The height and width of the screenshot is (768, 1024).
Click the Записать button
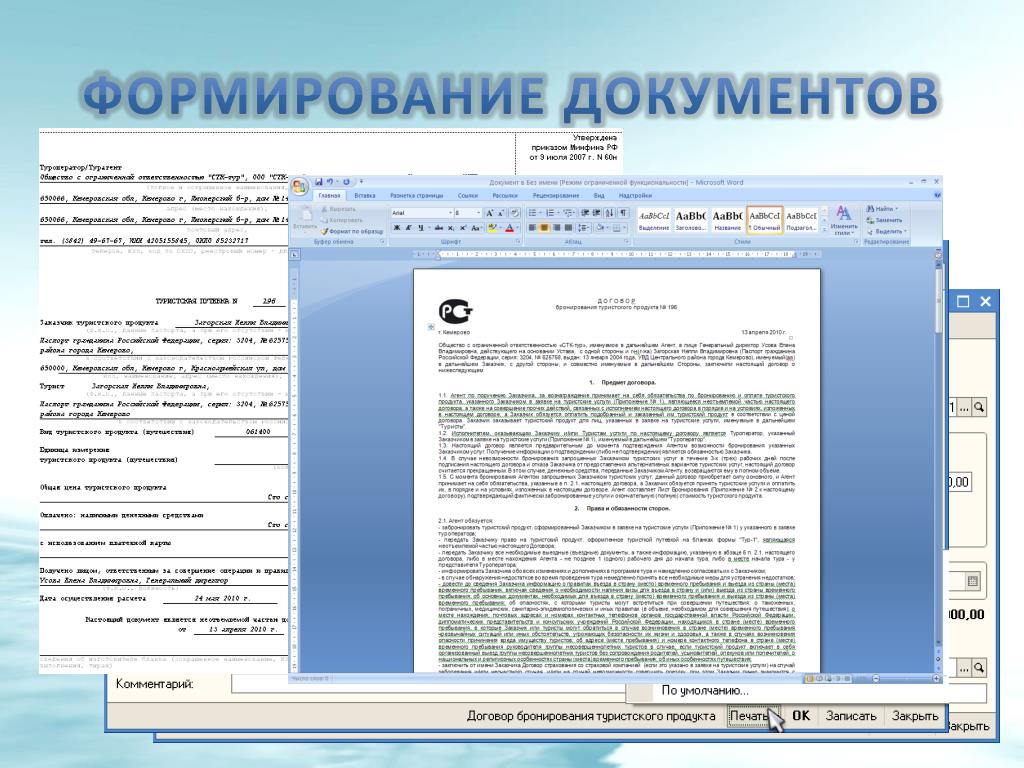click(851, 716)
